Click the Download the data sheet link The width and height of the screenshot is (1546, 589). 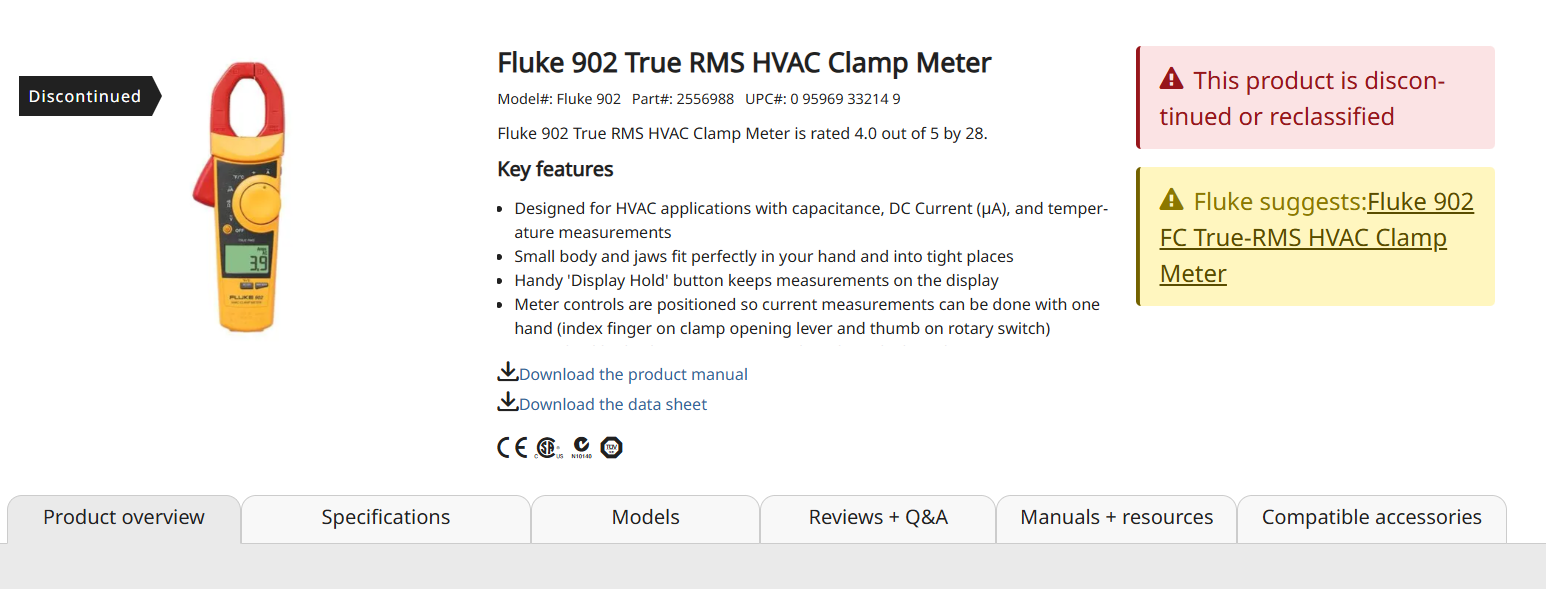(613, 405)
